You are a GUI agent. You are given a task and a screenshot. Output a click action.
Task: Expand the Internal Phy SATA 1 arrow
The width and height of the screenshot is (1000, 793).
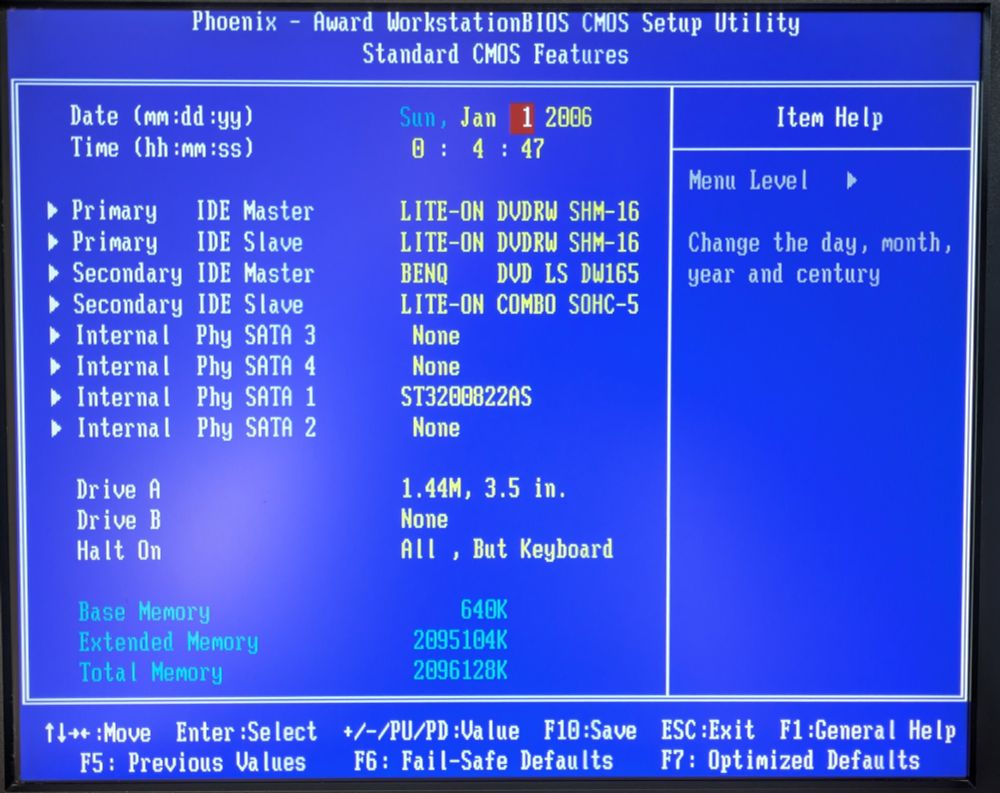(56, 397)
